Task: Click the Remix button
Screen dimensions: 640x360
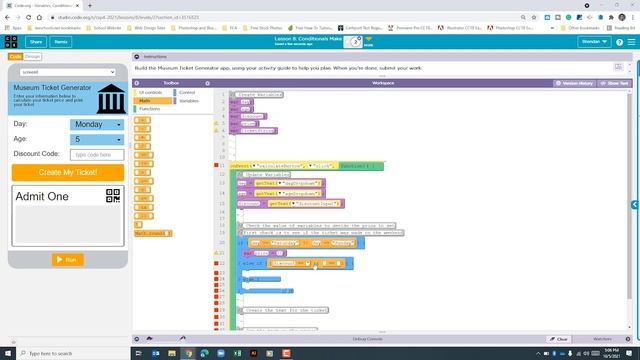Action: [x=61, y=42]
